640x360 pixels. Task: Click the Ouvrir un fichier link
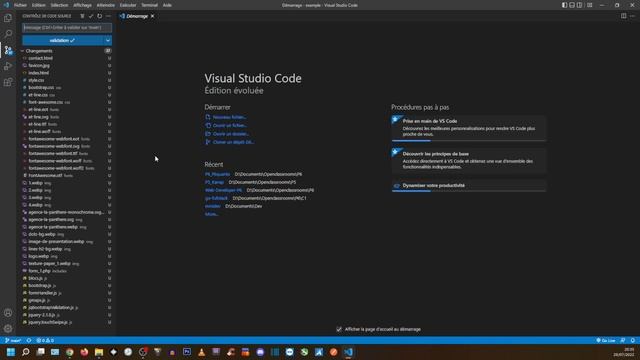point(230,125)
